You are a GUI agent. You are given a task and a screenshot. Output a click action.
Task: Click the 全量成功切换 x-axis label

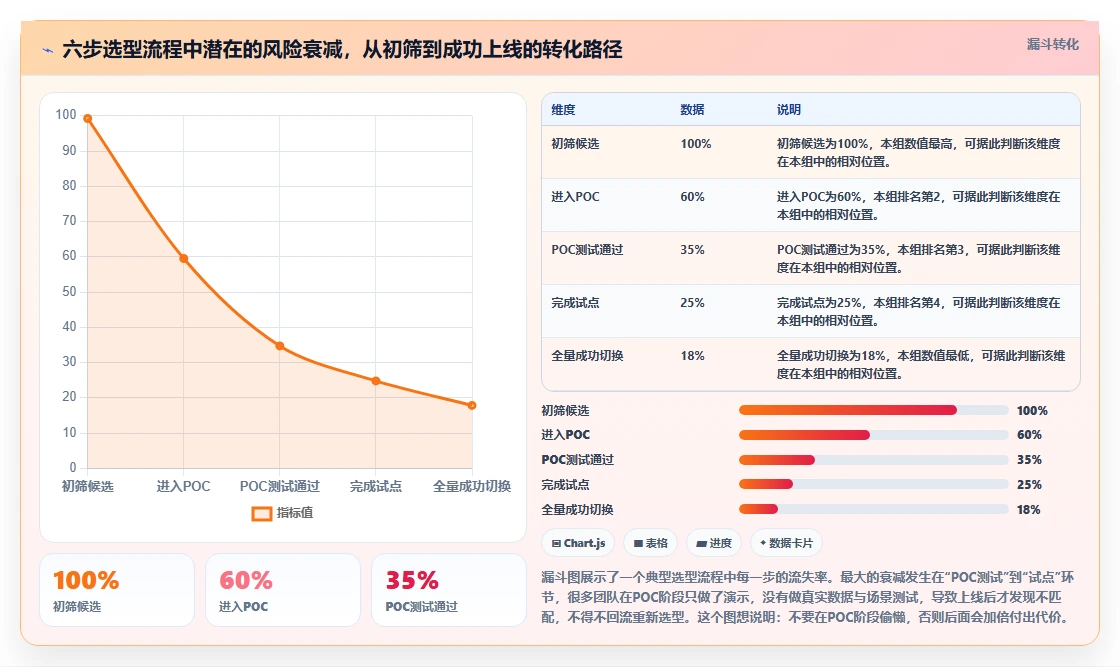click(472, 486)
